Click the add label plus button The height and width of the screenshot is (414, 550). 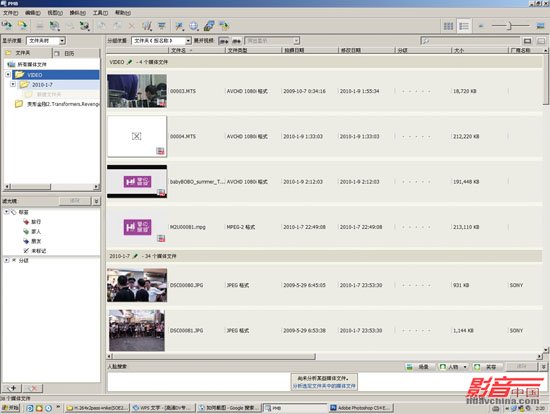12,388
